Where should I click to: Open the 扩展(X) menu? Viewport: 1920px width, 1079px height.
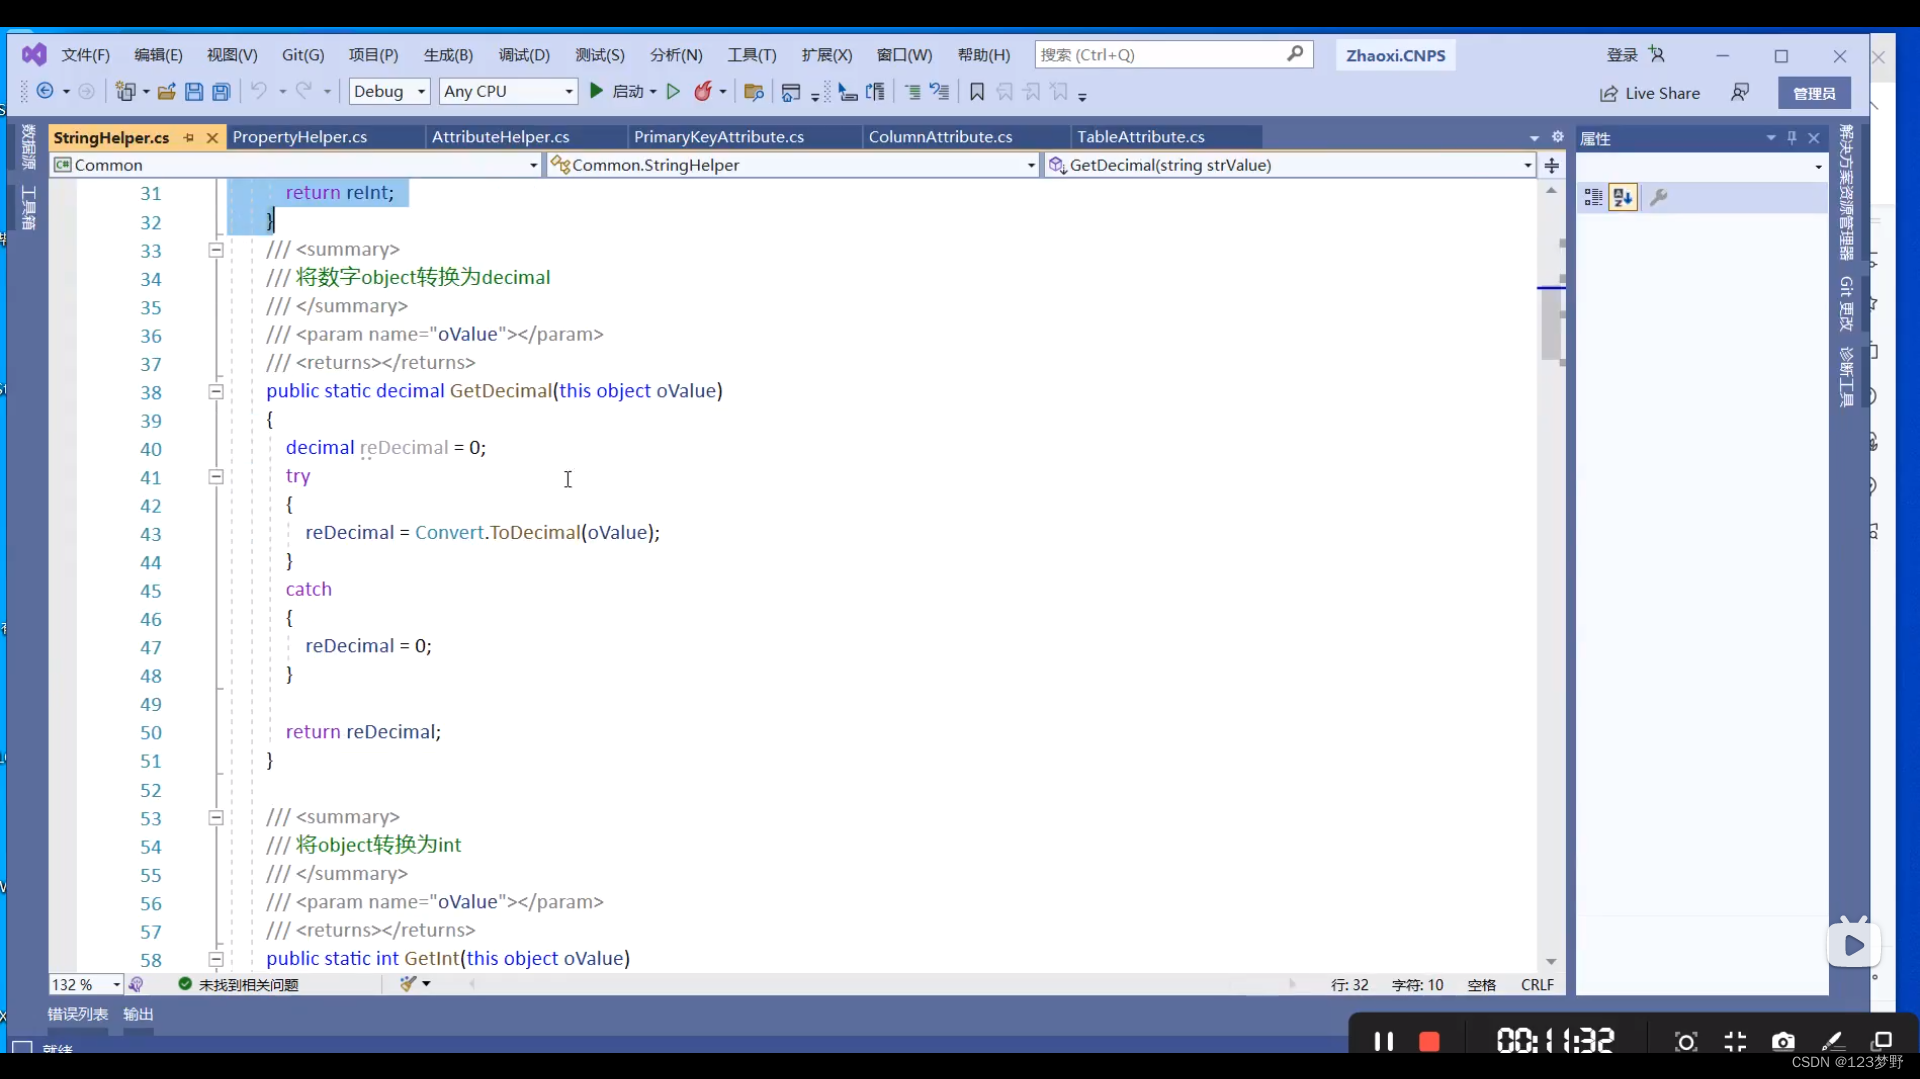tap(827, 55)
